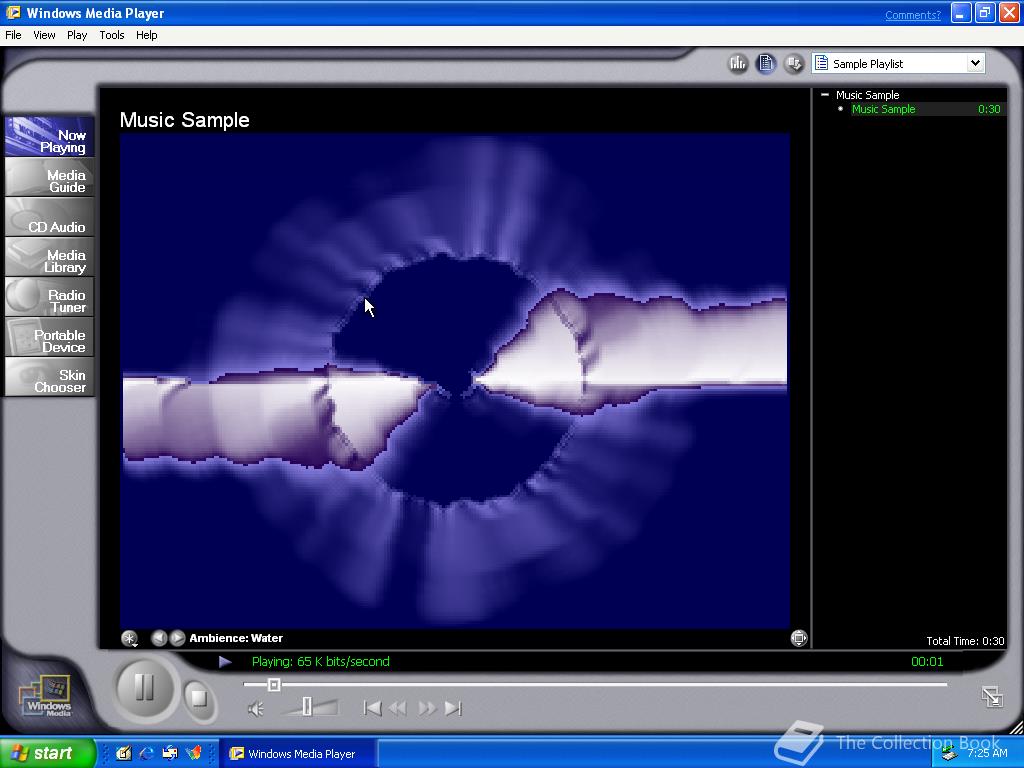
Task: Open the MSN butterfly quick launch icon
Action: (x=194, y=753)
